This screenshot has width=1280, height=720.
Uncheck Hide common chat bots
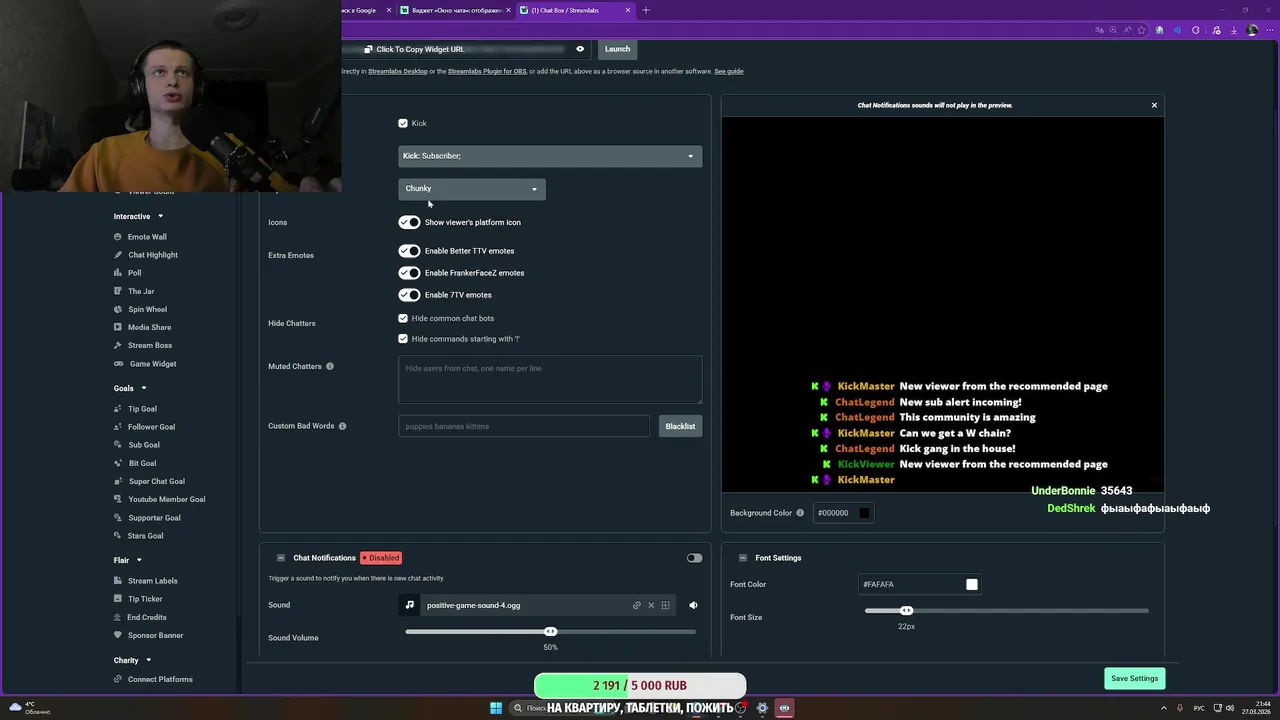click(403, 318)
